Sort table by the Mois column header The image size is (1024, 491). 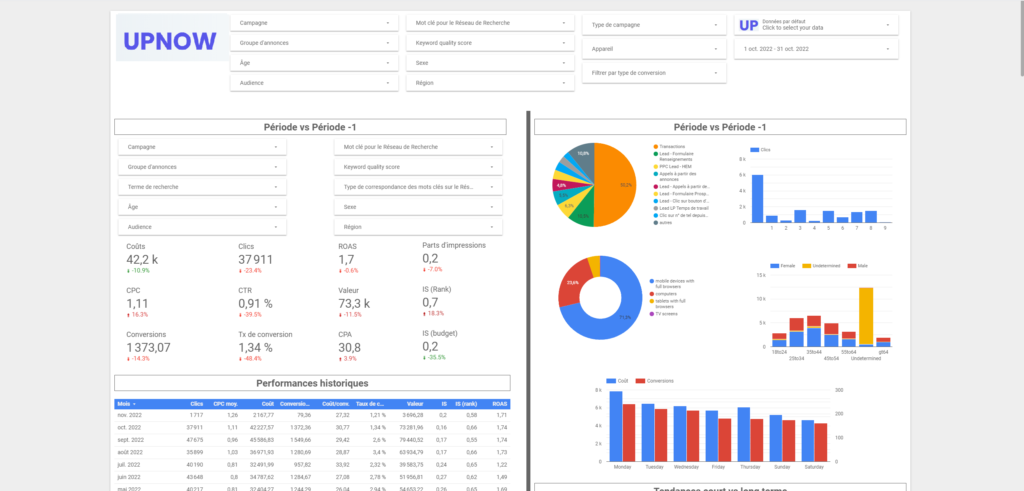pyautogui.click(x=125, y=404)
